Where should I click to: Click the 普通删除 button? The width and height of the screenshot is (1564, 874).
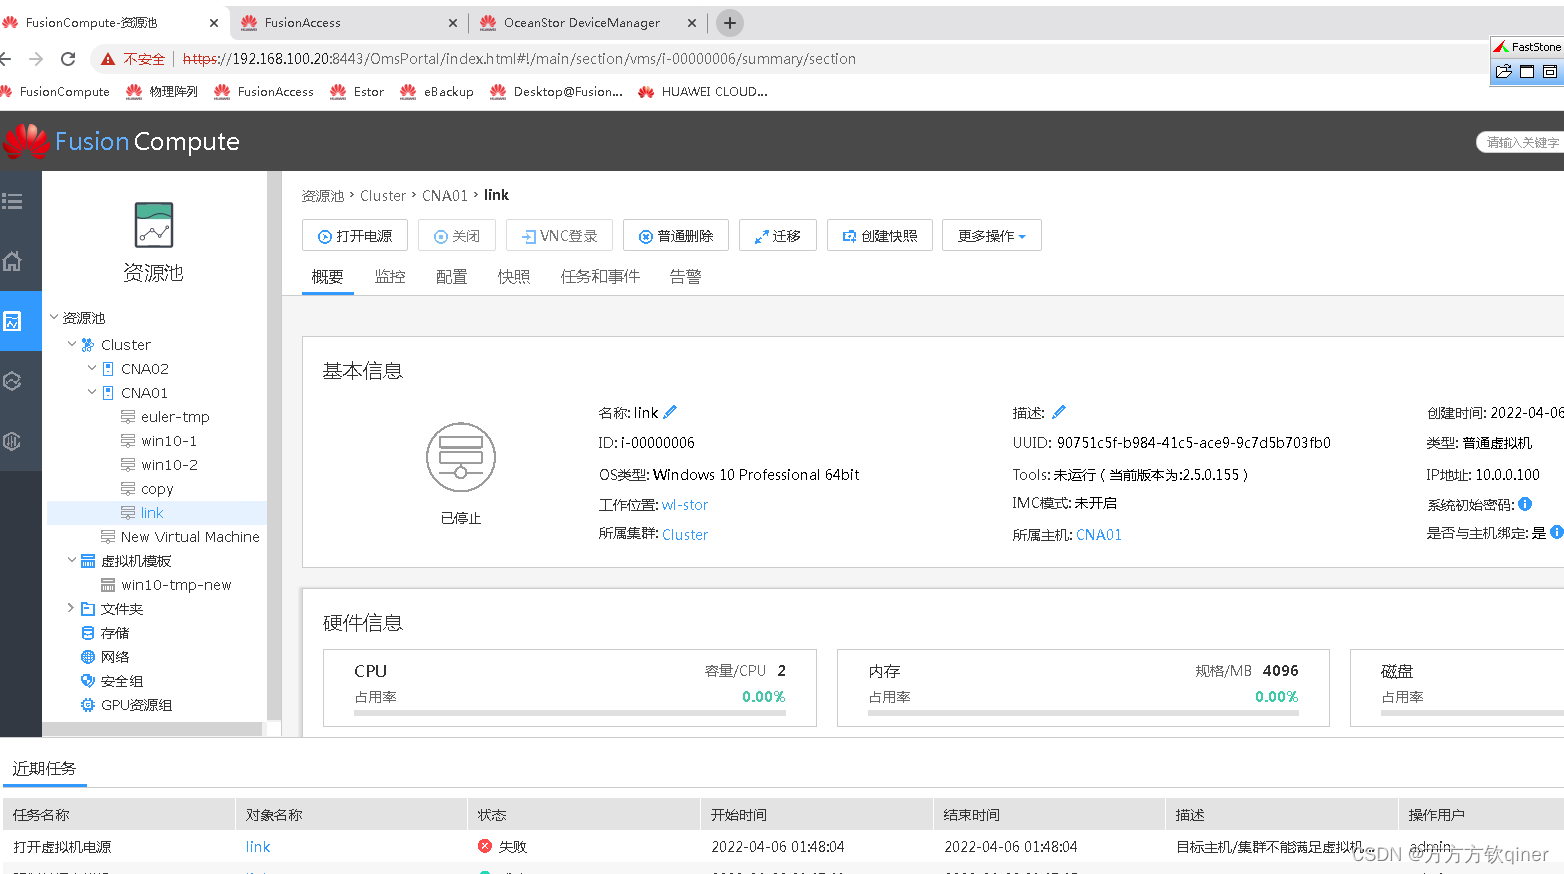[x=676, y=236]
